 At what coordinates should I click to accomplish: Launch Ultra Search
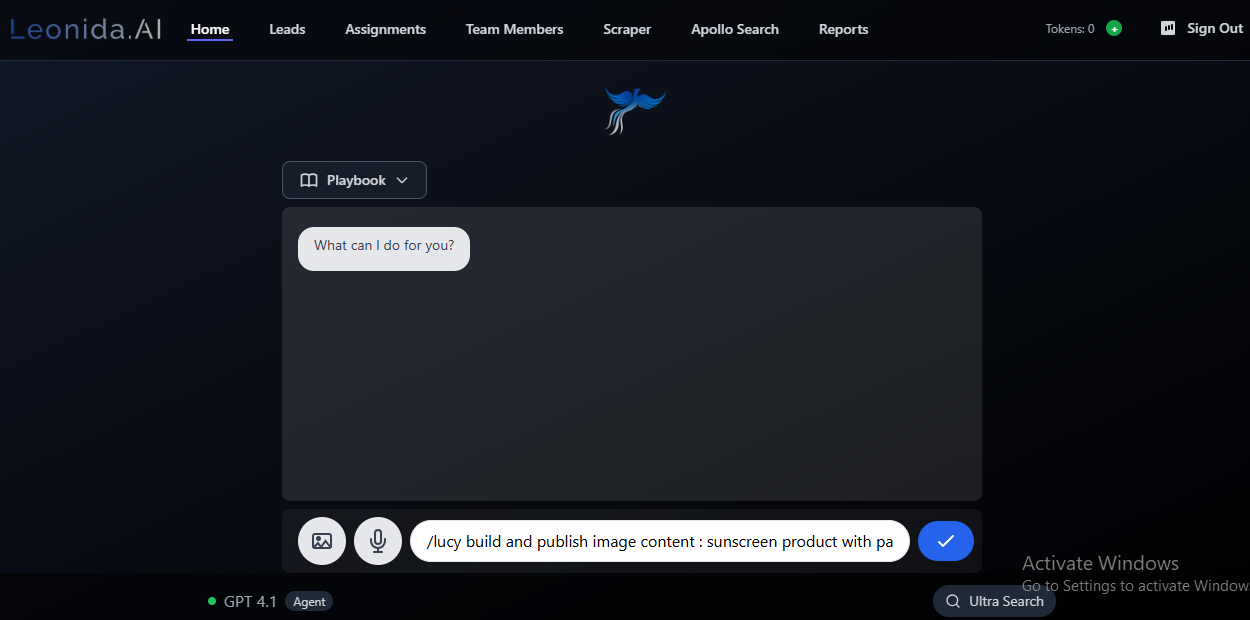coord(994,601)
